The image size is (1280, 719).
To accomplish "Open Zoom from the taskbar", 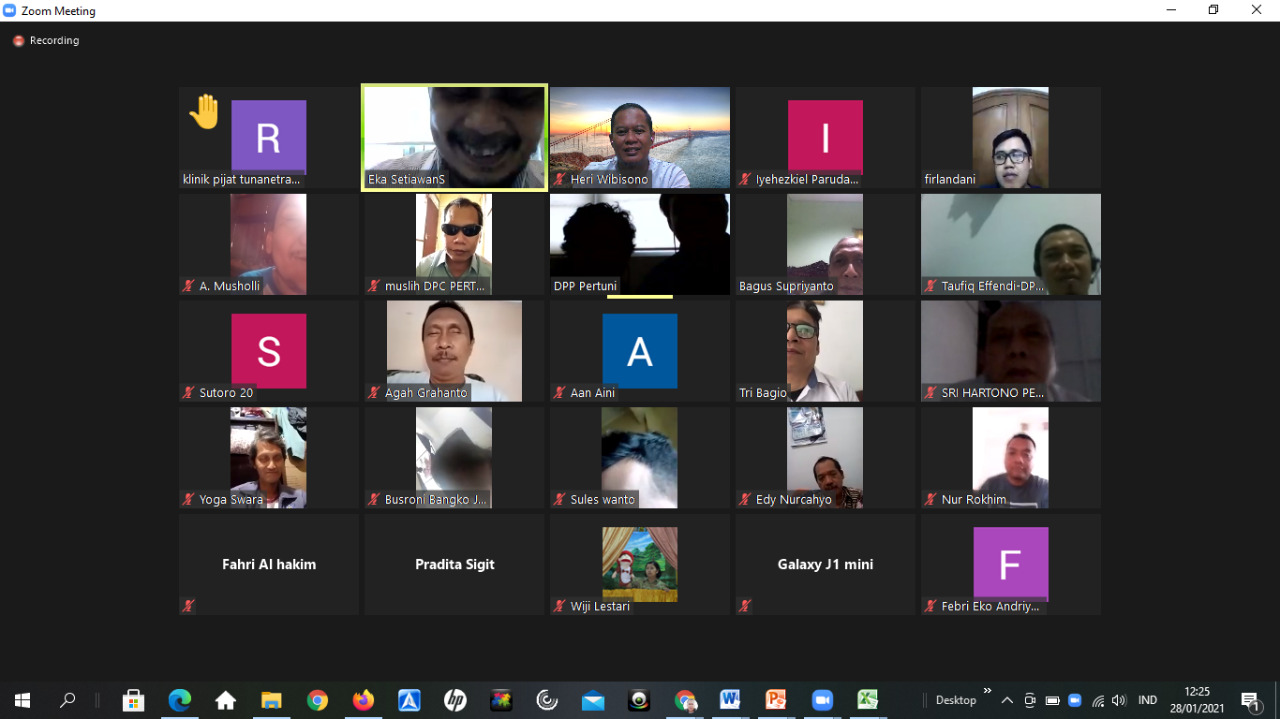I will tap(822, 700).
